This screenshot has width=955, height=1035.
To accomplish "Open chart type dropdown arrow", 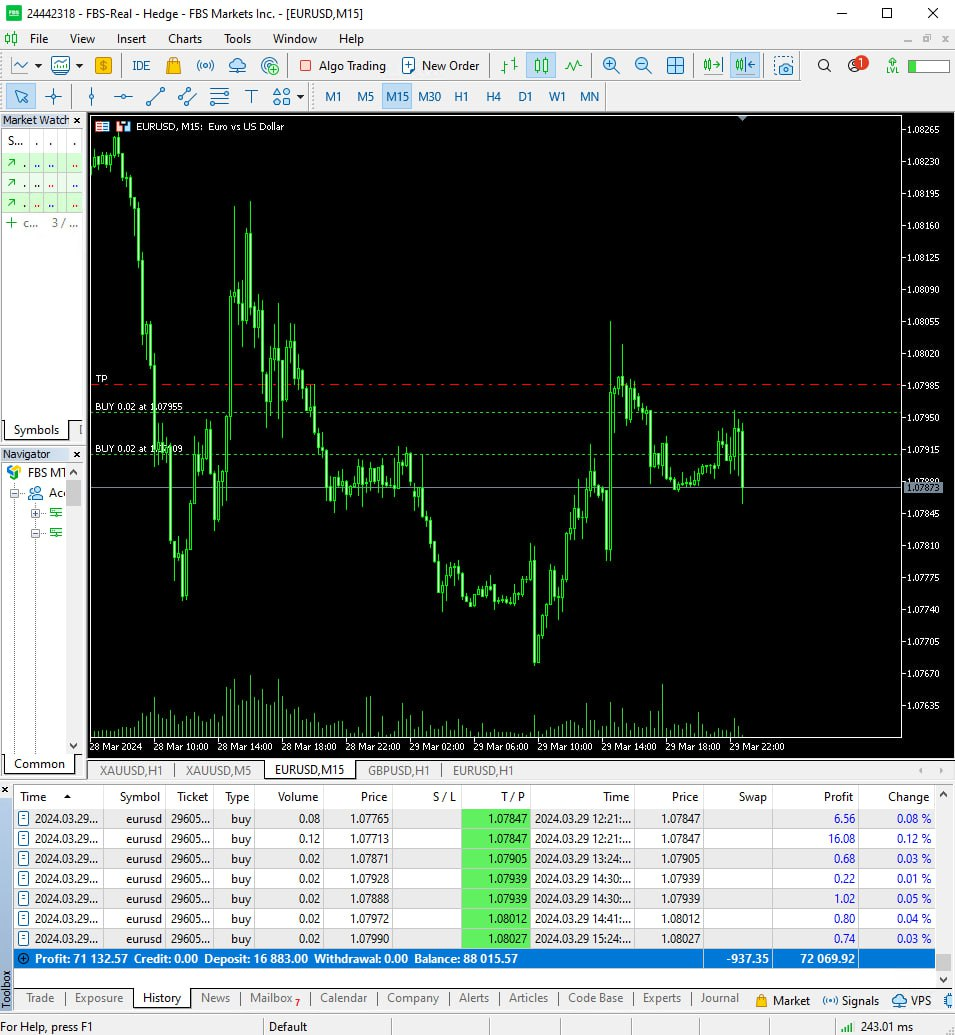I will (38, 65).
